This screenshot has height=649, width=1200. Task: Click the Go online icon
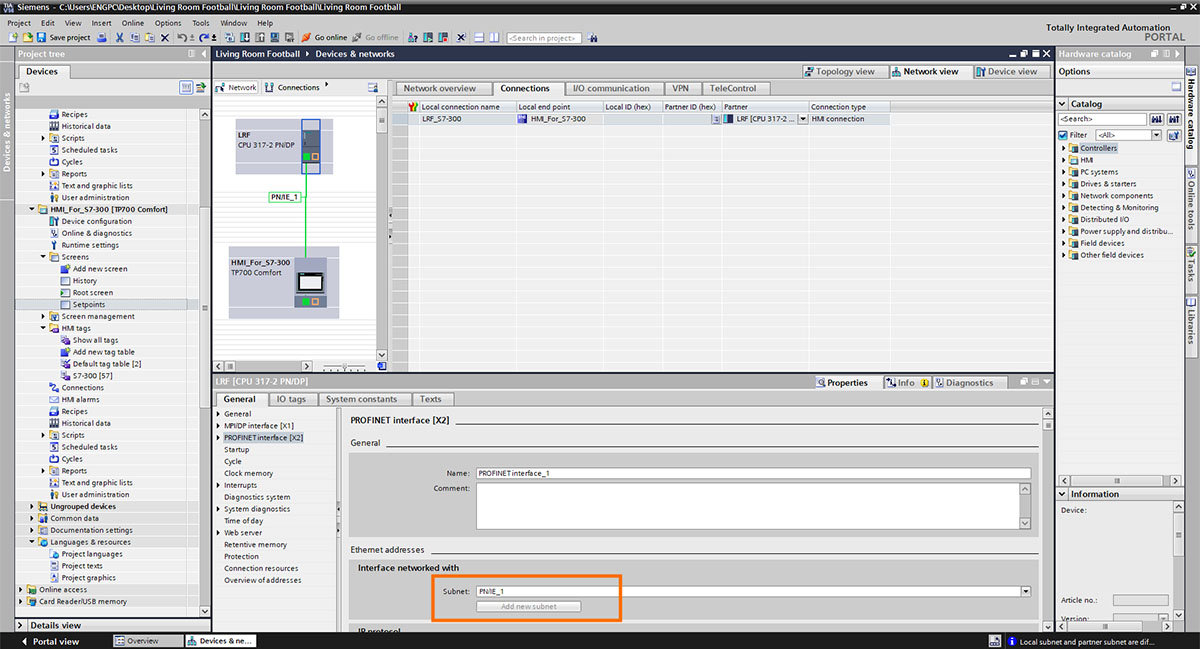click(x=306, y=37)
